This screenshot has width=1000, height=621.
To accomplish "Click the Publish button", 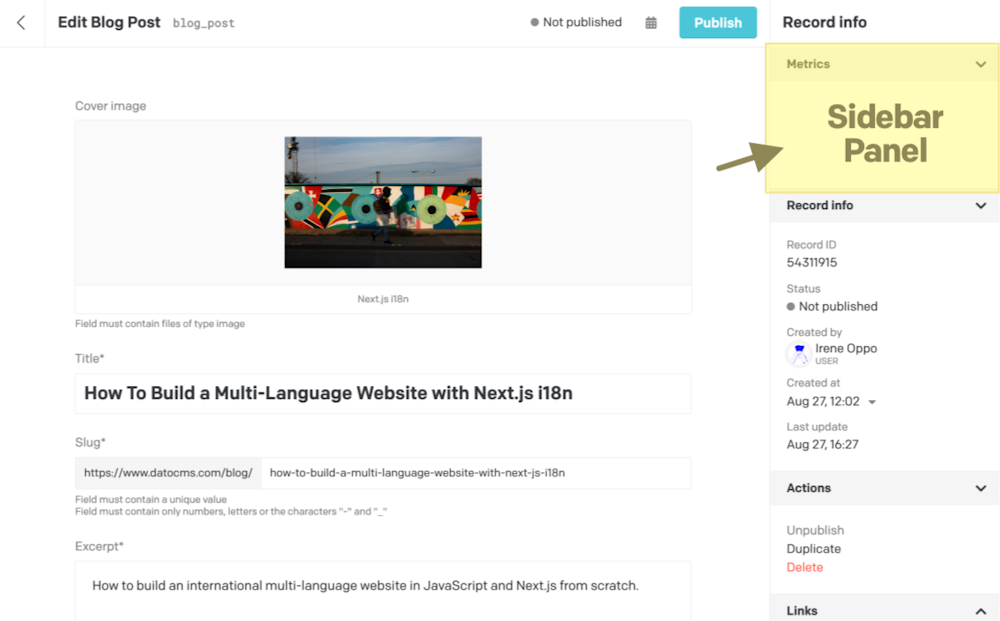I will 717,23.
